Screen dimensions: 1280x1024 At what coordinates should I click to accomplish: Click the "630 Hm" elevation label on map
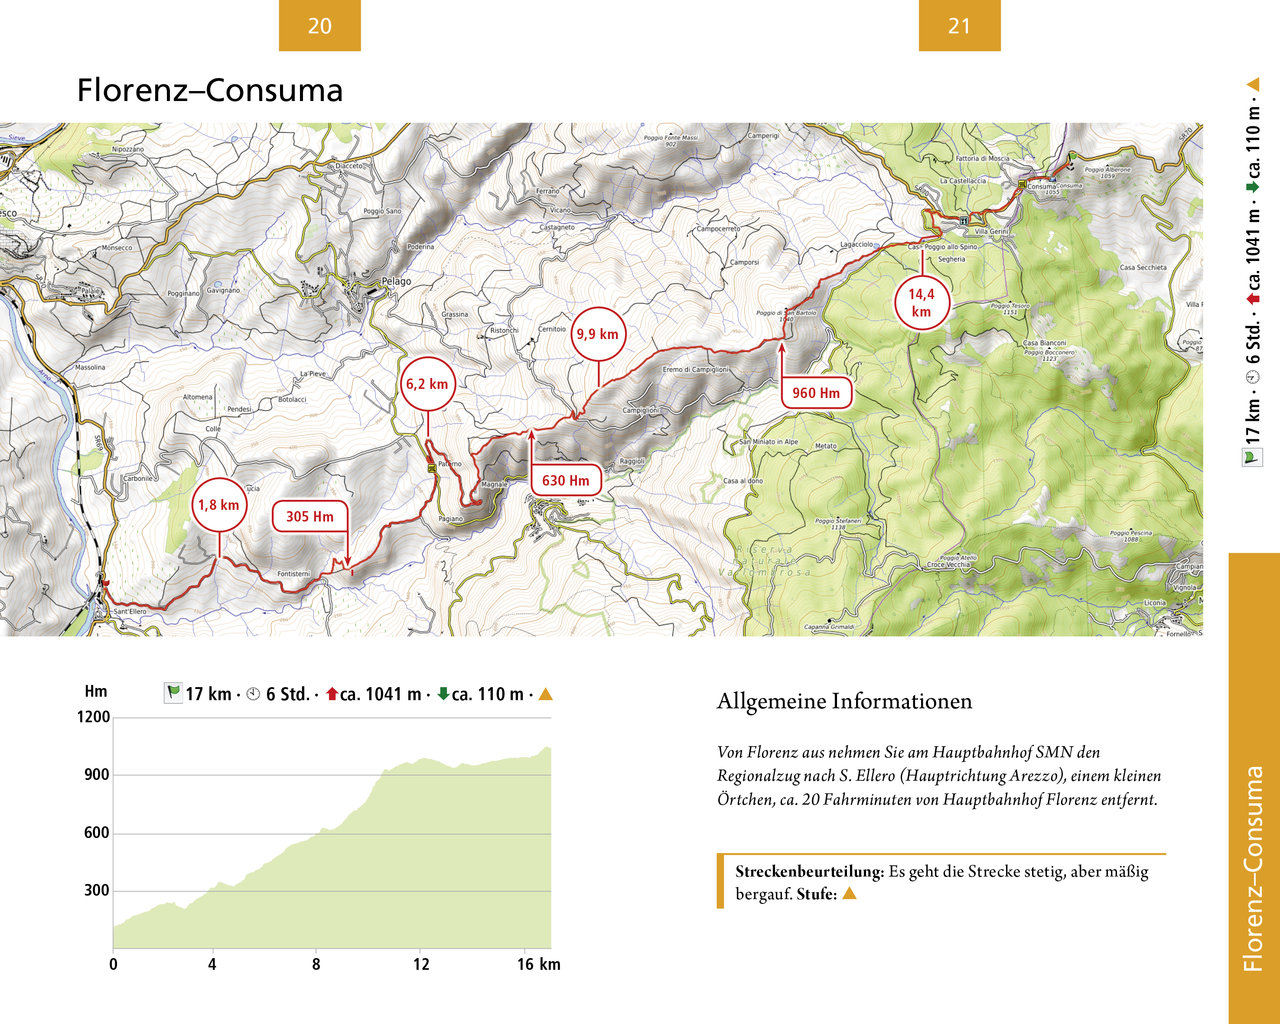point(565,481)
